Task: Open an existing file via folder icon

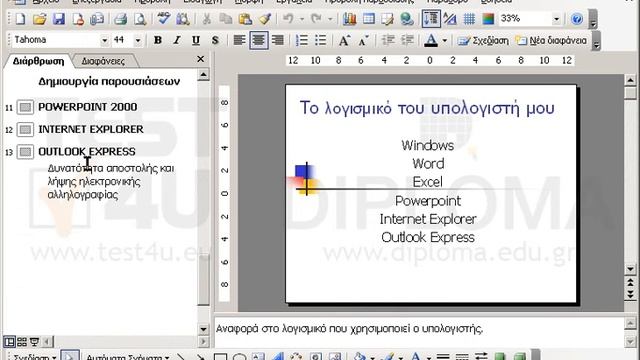Action: (x=40, y=19)
